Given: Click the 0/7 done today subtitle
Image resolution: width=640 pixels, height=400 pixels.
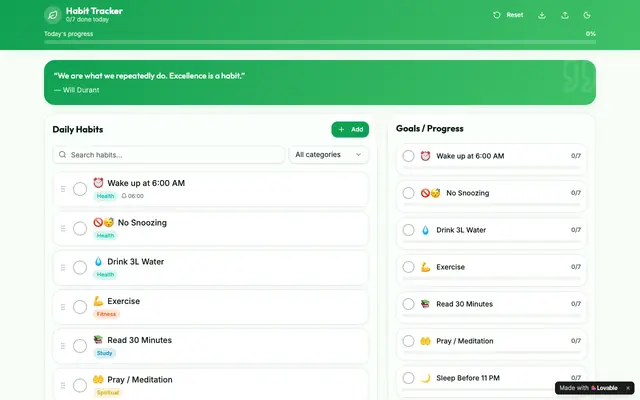Looking at the screenshot, I should point(87,20).
